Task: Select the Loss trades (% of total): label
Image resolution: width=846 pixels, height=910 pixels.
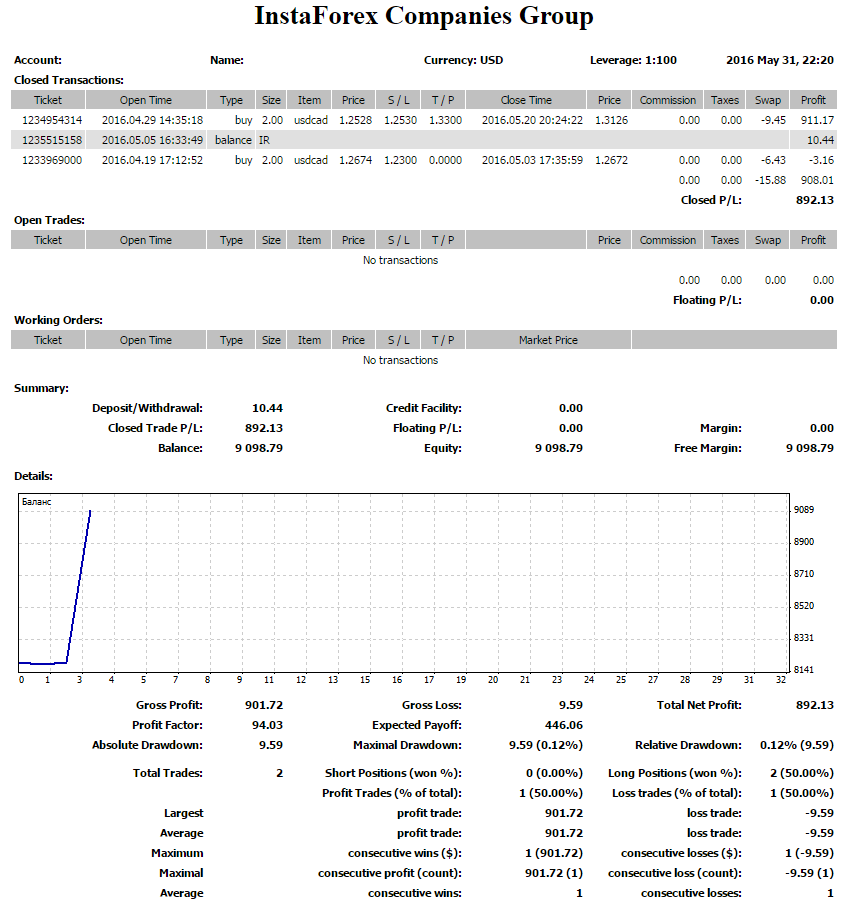Action: pos(677,793)
